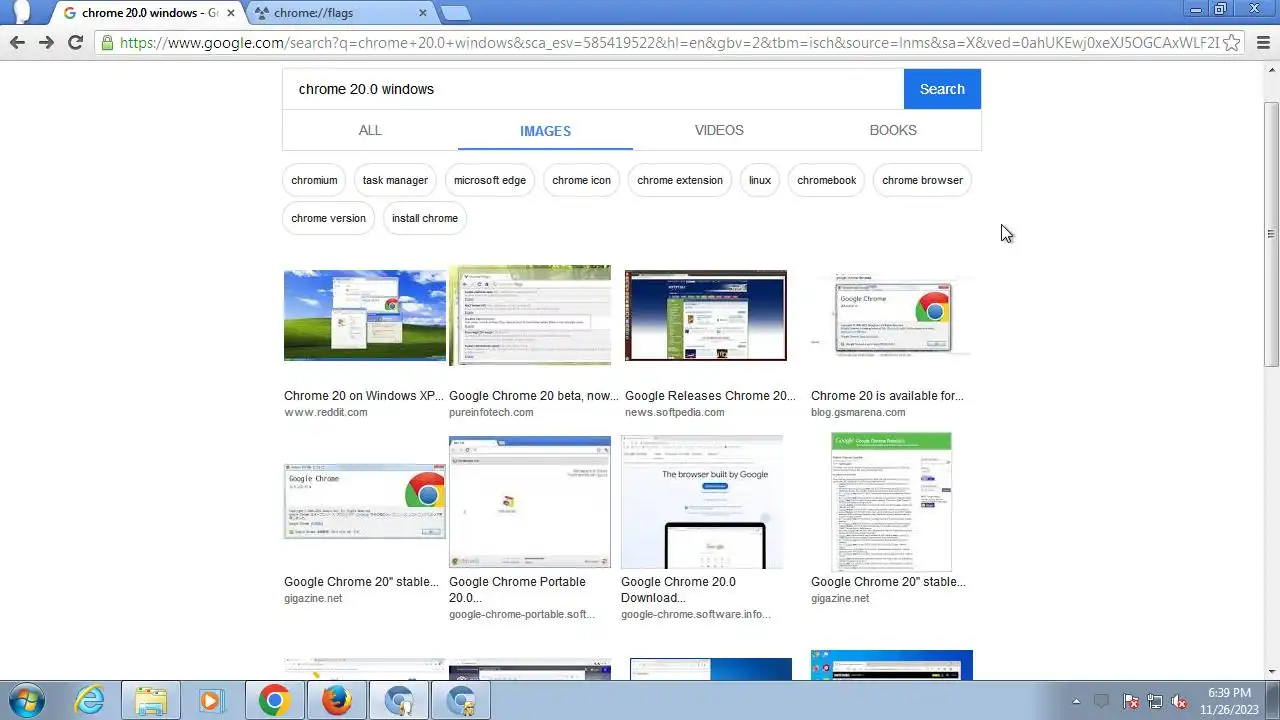Reload the current page
This screenshot has width=1280, height=720.
point(75,42)
